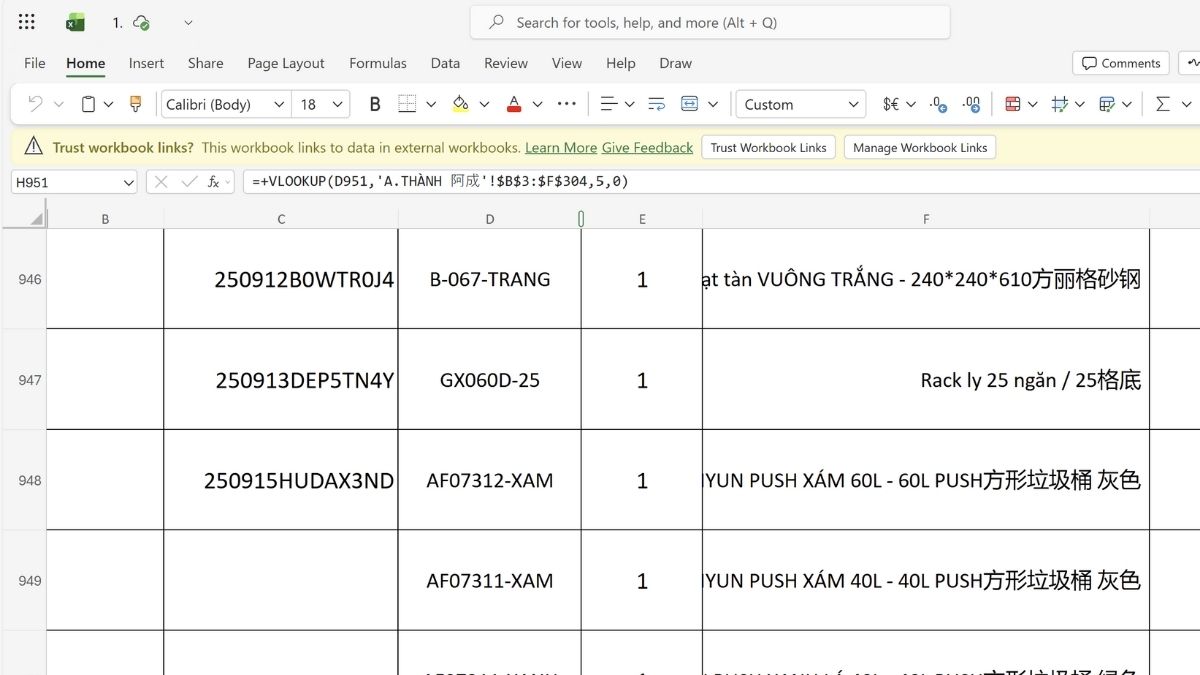Screen dimensions: 1200x675
Task: Click the Conditional Formatting icon
Action: tap(1014, 103)
